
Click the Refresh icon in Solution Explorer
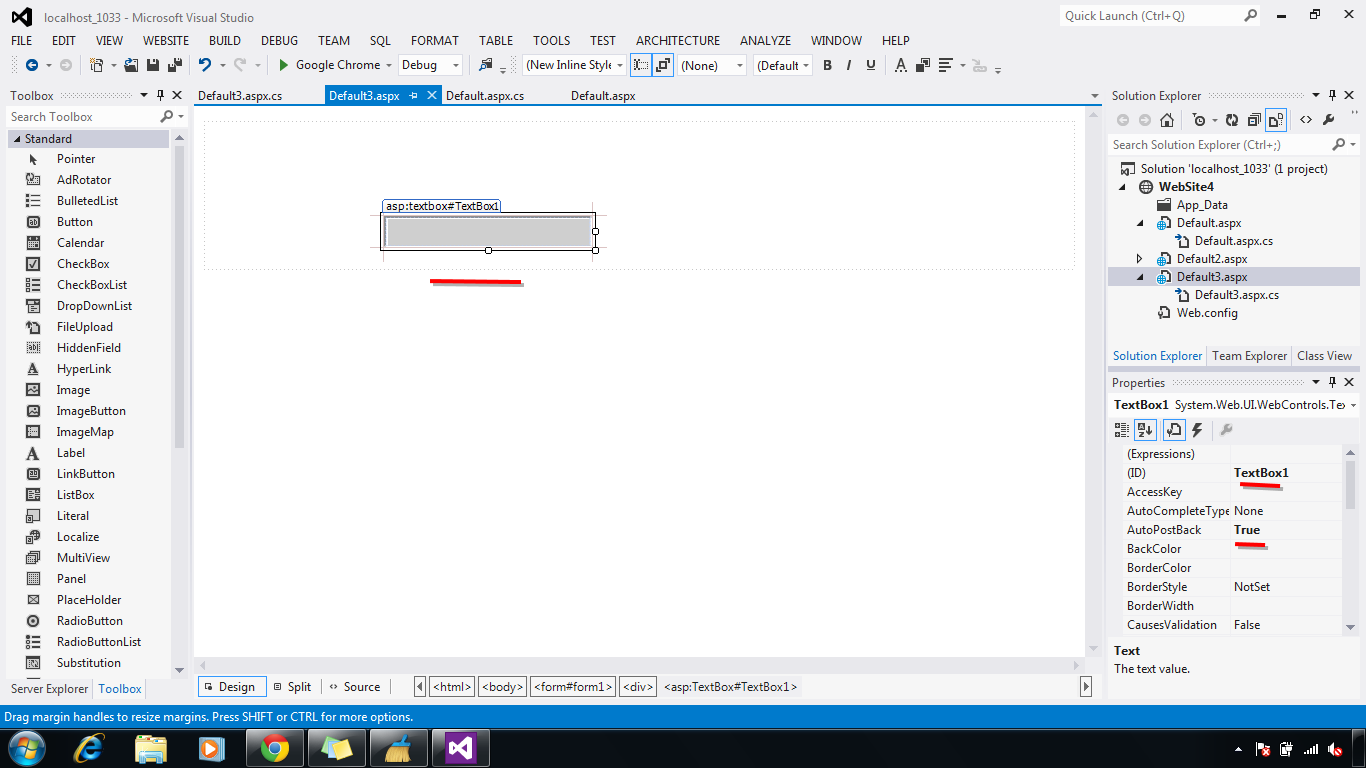tap(1232, 119)
